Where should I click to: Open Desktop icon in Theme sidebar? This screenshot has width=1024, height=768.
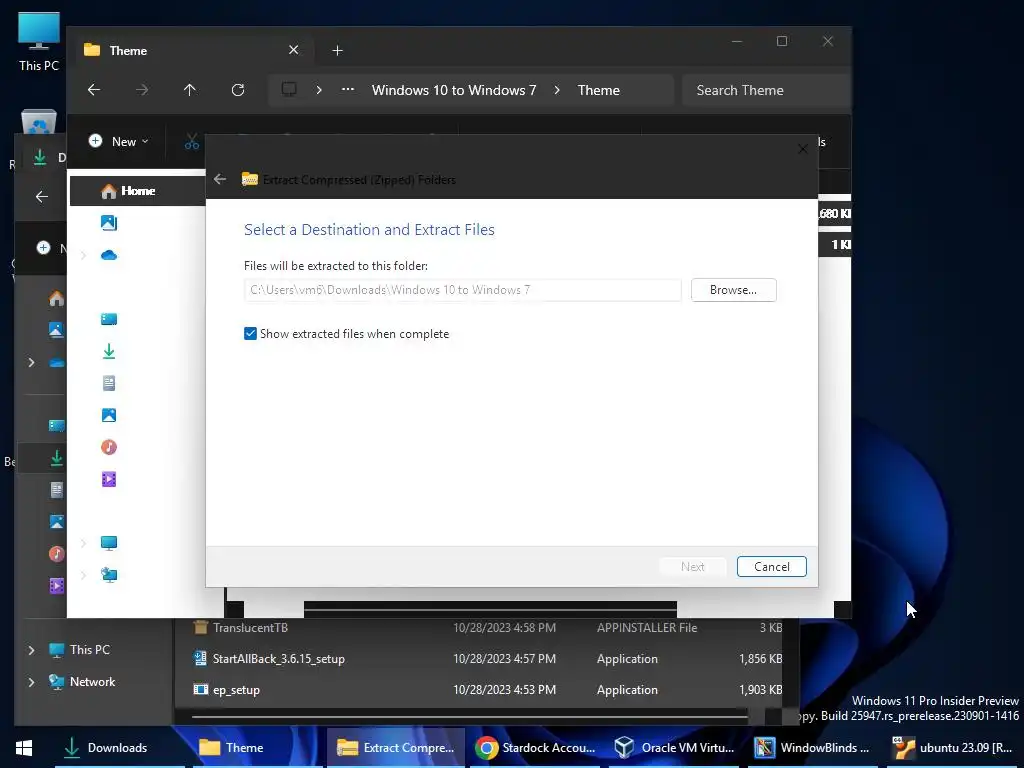pos(109,319)
